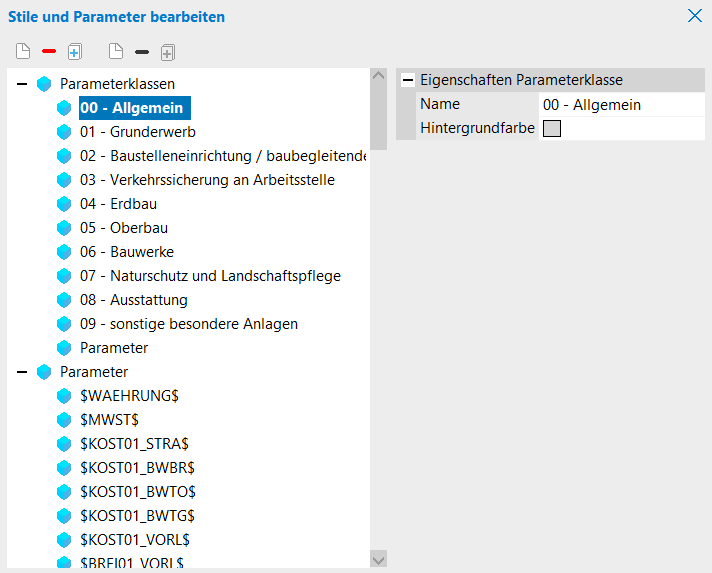Viewport: 712px width, 573px height.
Task: Close the Stile und Parameter bearbeiten dialog
Action: [694, 15]
